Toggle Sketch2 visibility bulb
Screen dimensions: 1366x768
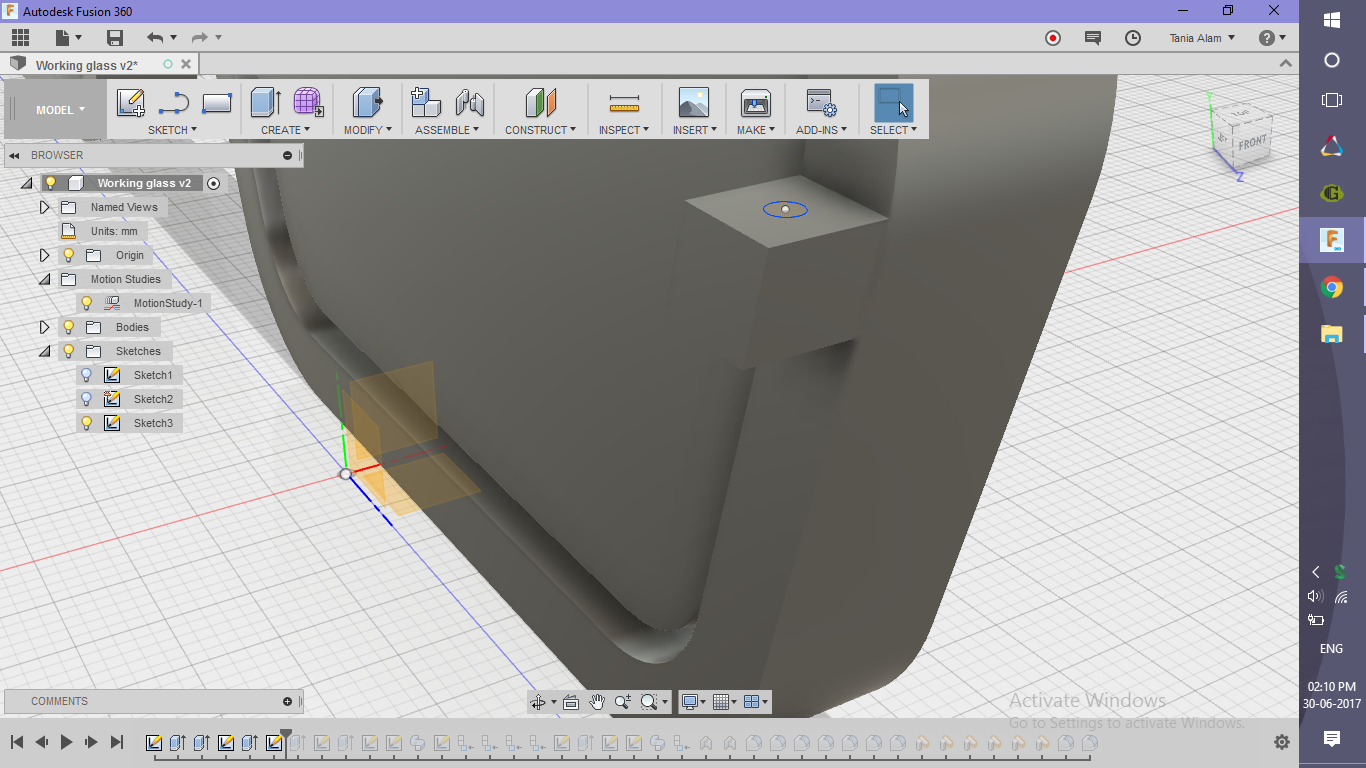click(x=86, y=399)
